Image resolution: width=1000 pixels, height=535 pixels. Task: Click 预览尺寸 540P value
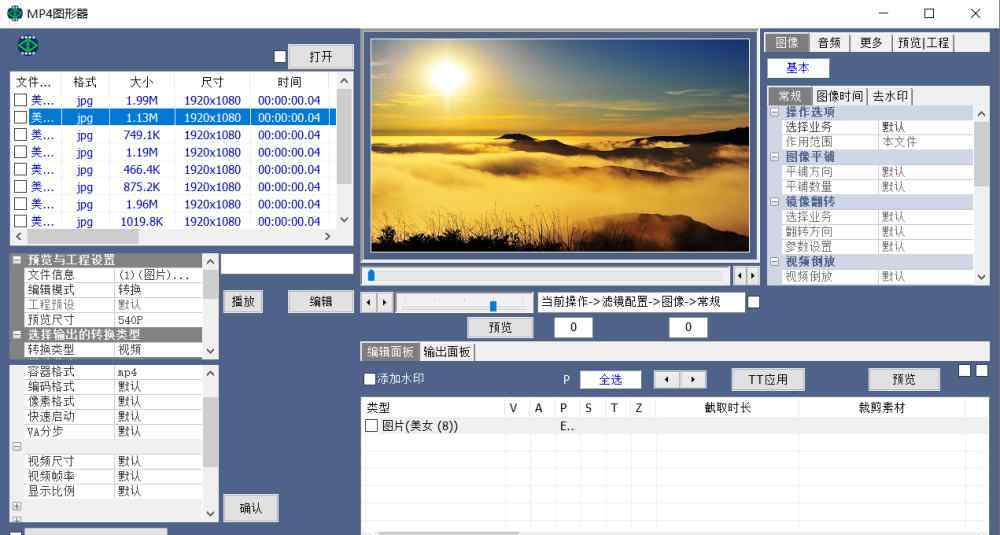click(x=158, y=319)
